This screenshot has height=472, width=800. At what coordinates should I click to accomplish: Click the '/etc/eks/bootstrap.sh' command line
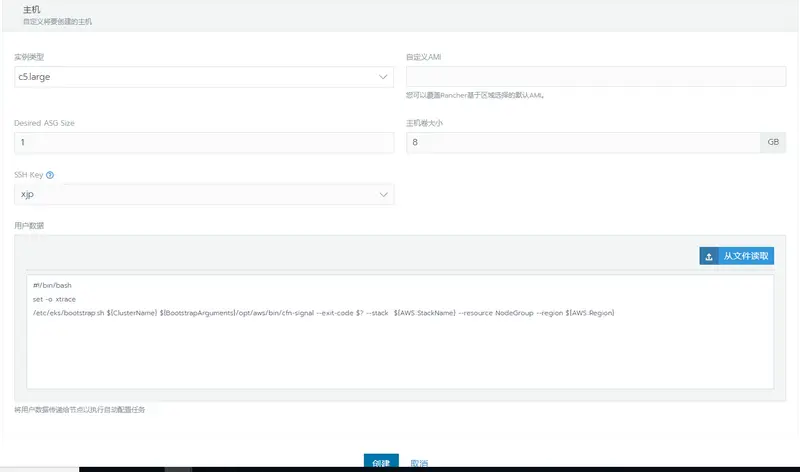point(323,313)
